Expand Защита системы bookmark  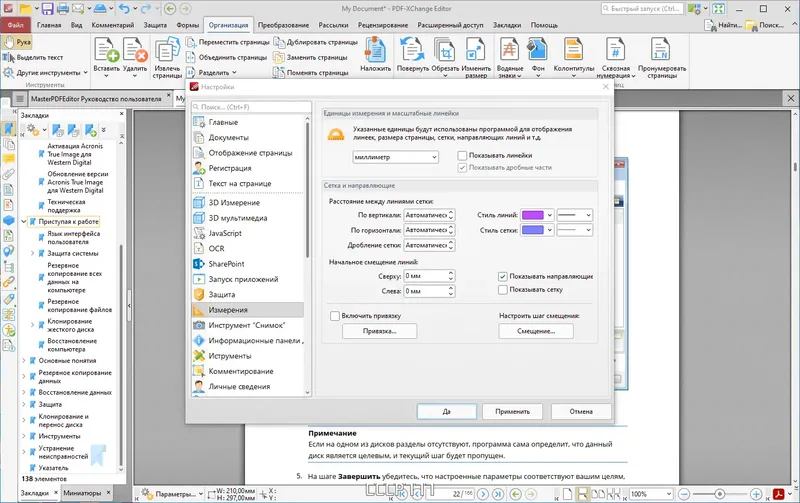click(32, 253)
